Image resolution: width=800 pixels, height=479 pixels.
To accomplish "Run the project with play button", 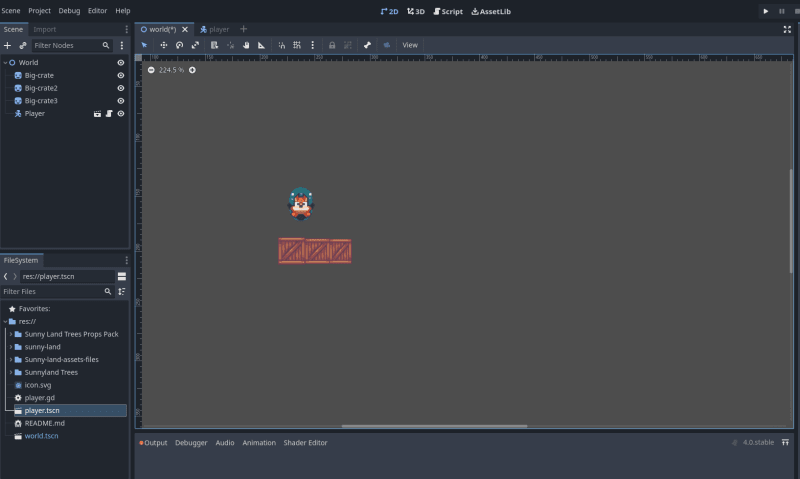I will (x=766, y=11).
